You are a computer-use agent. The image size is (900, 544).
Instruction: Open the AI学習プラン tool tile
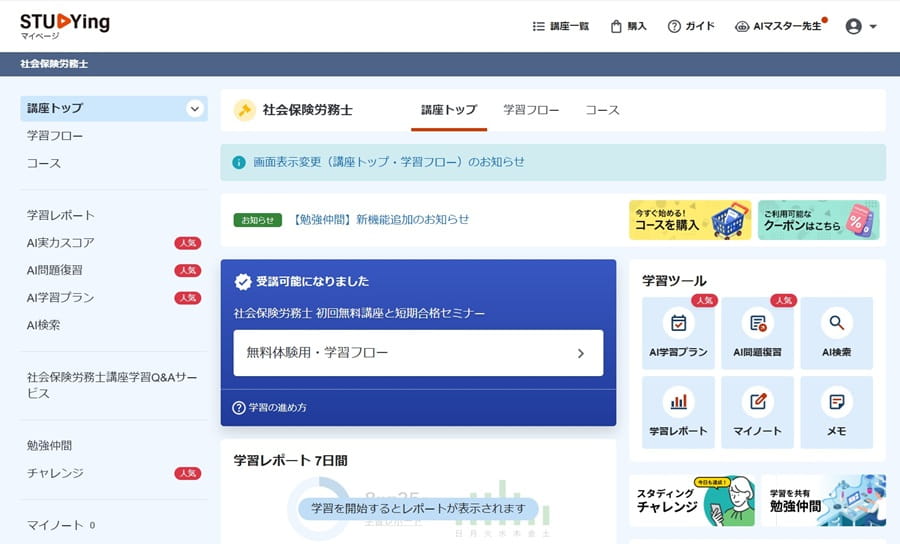pyautogui.click(x=678, y=333)
